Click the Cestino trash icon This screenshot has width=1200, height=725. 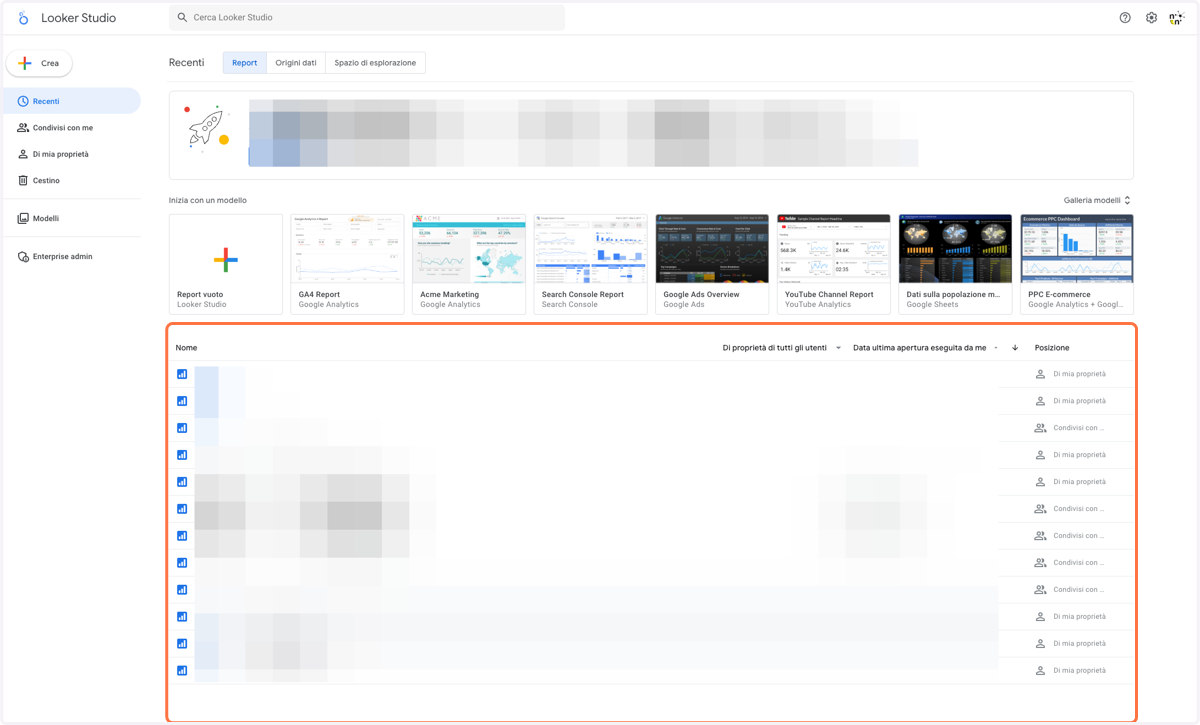point(23,181)
